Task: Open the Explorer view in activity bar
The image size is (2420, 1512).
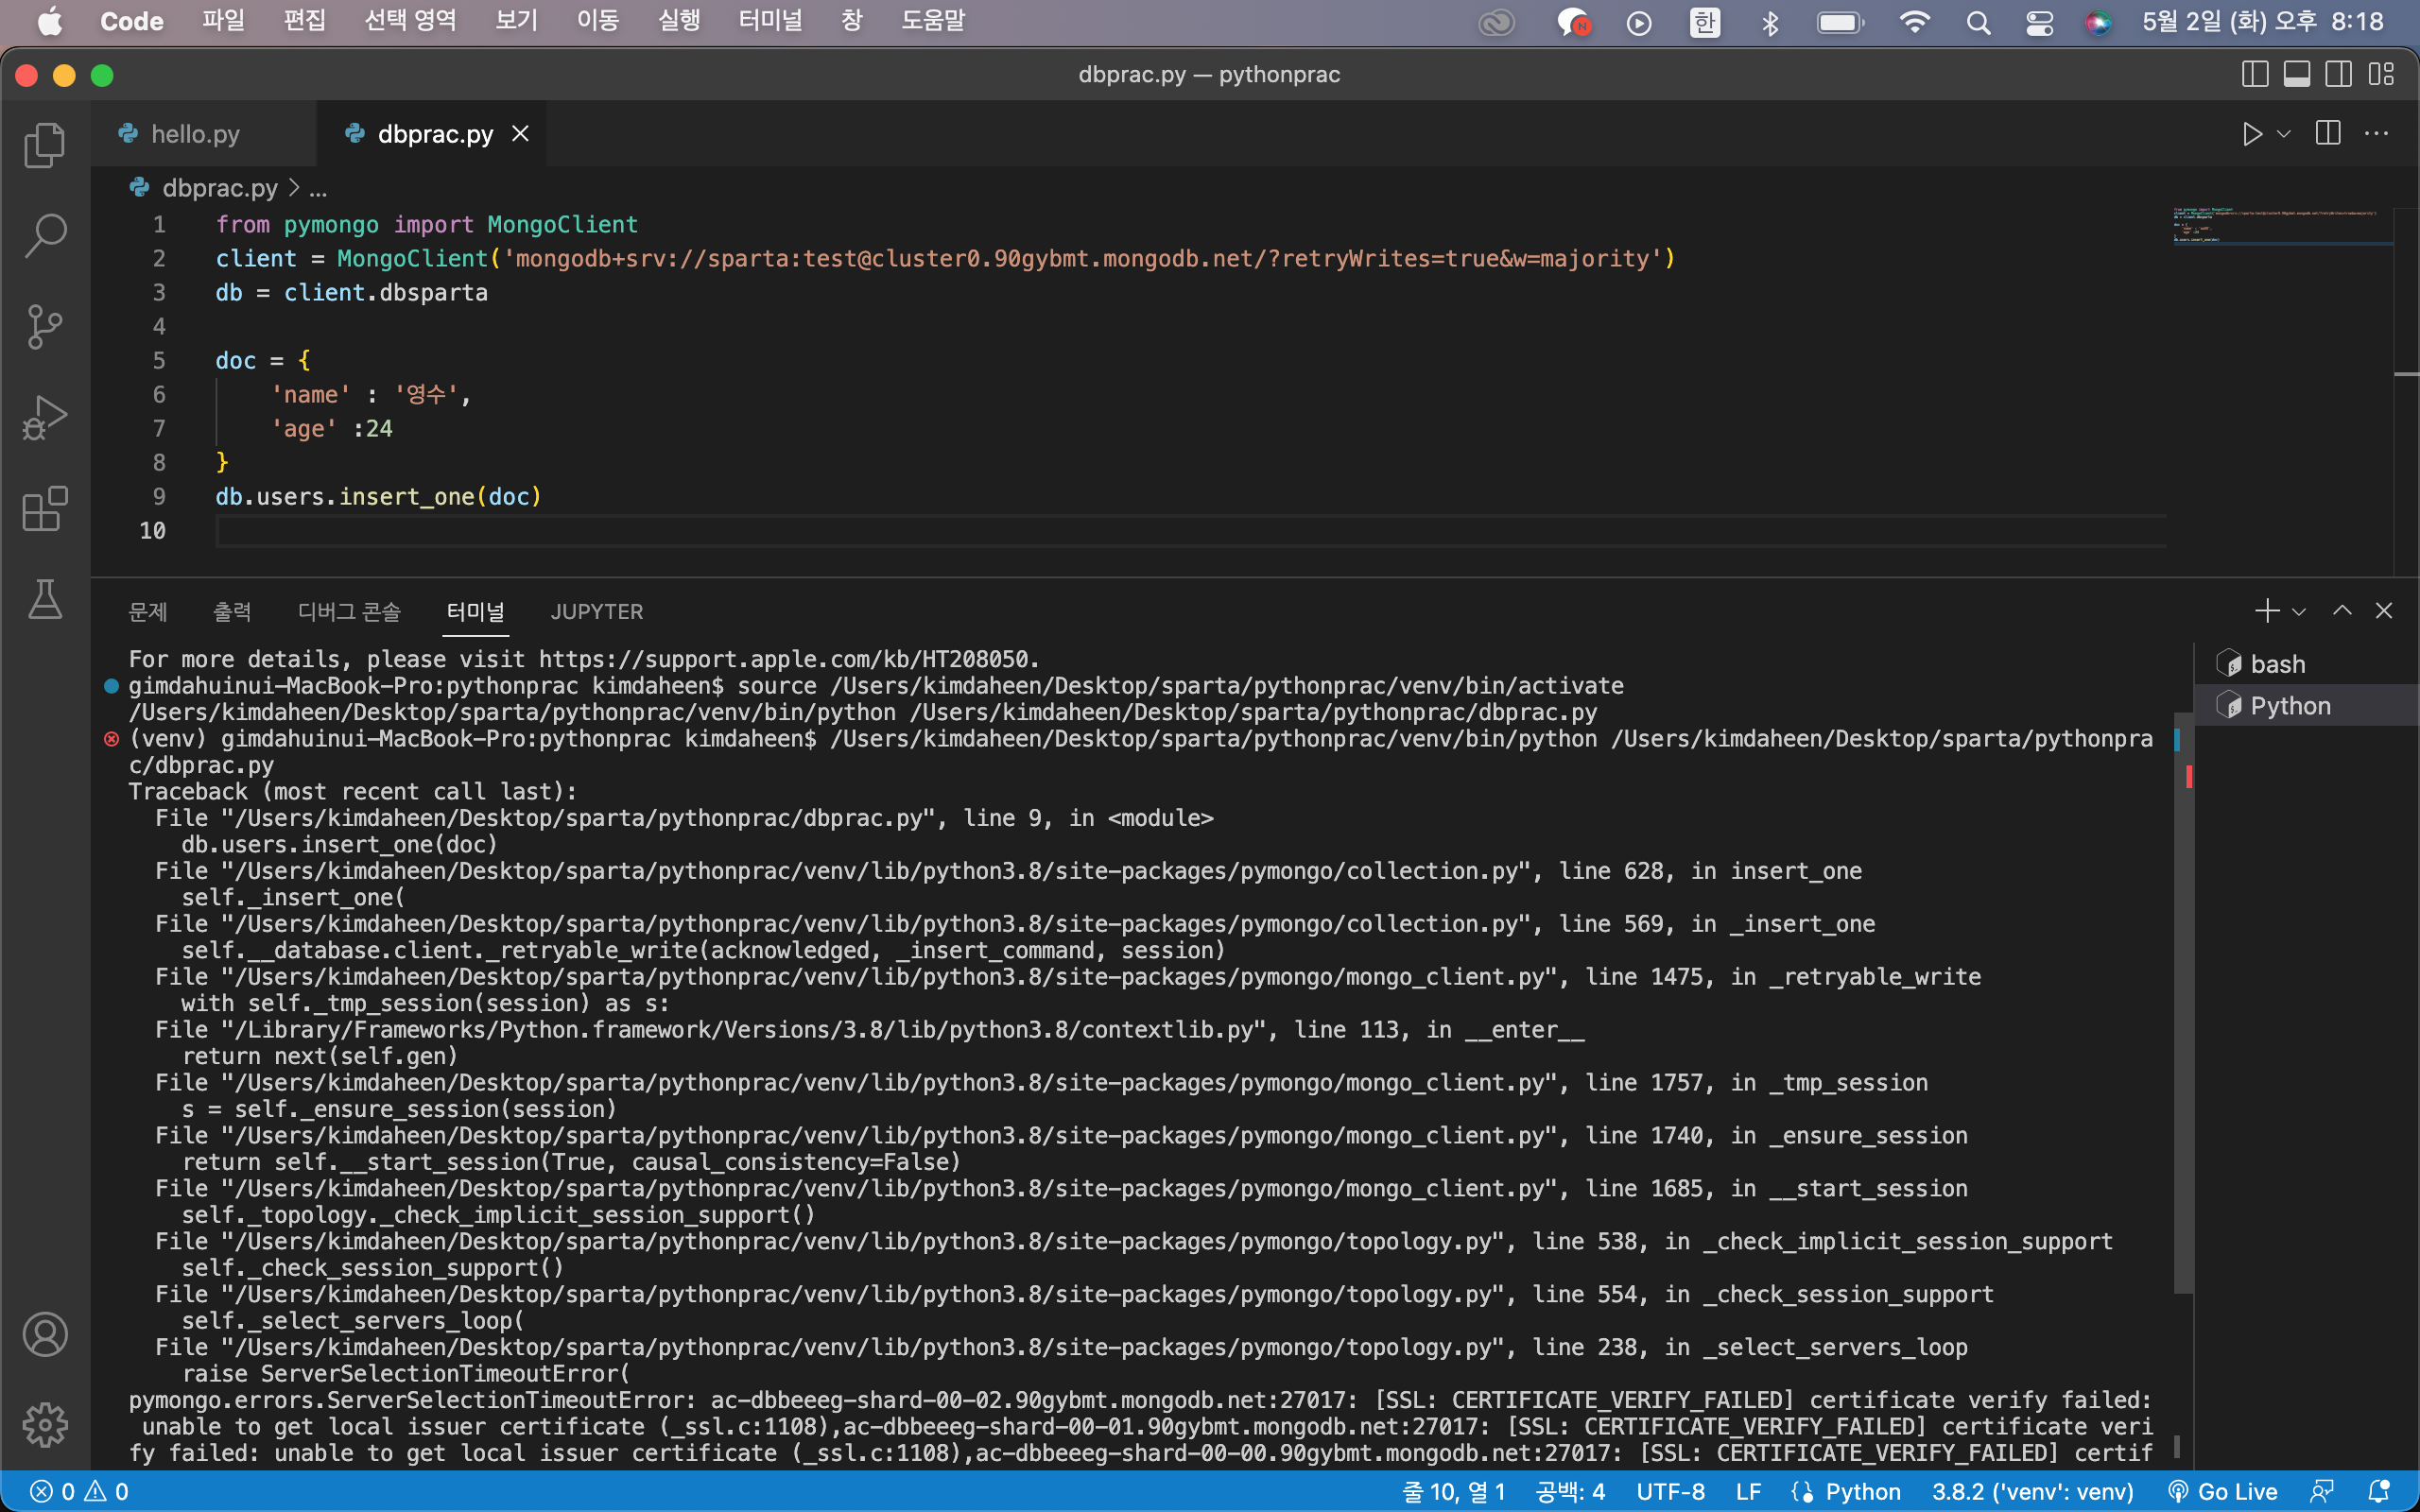Action: tap(45, 145)
